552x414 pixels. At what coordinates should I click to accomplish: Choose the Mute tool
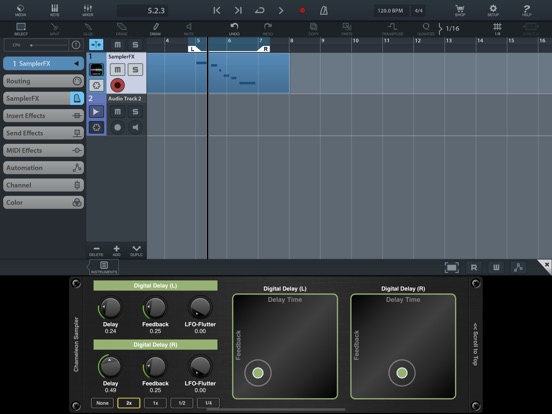(x=189, y=29)
